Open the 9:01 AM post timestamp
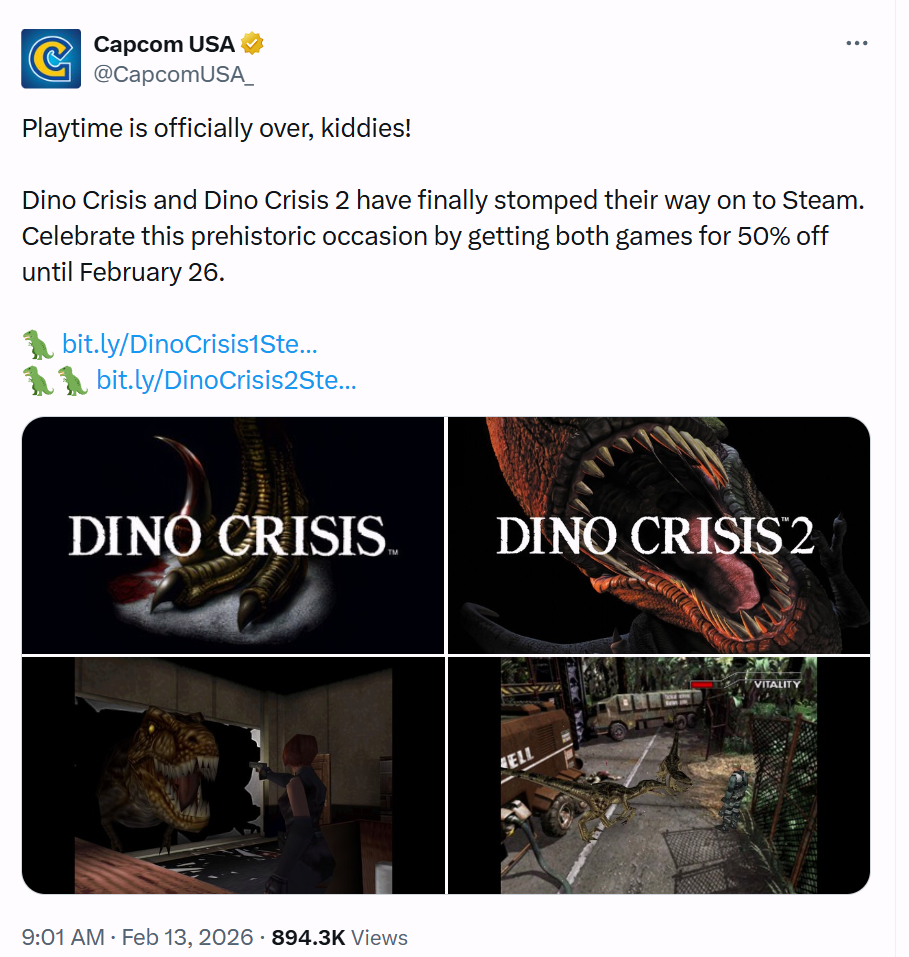 click(63, 937)
